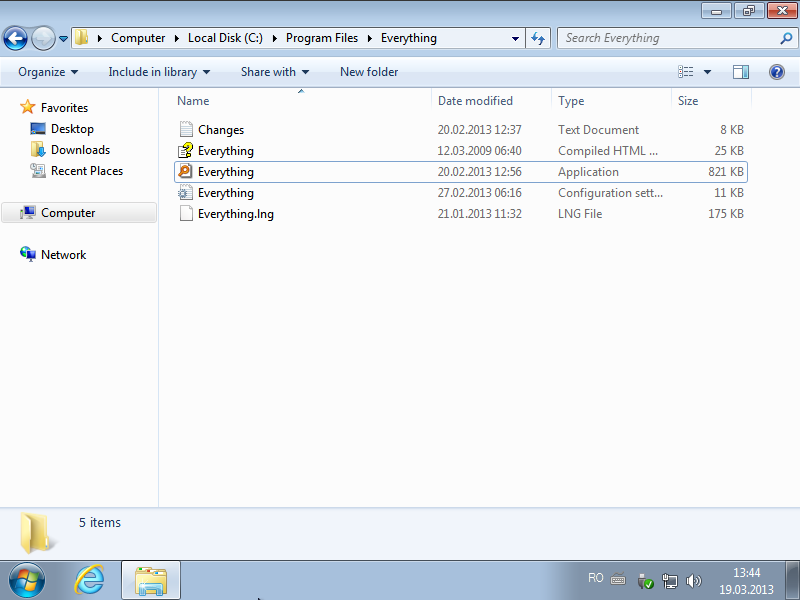The height and width of the screenshot is (600, 800).
Task: Select the Everything Compiled HTML help icon
Action: (x=186, y=151)
